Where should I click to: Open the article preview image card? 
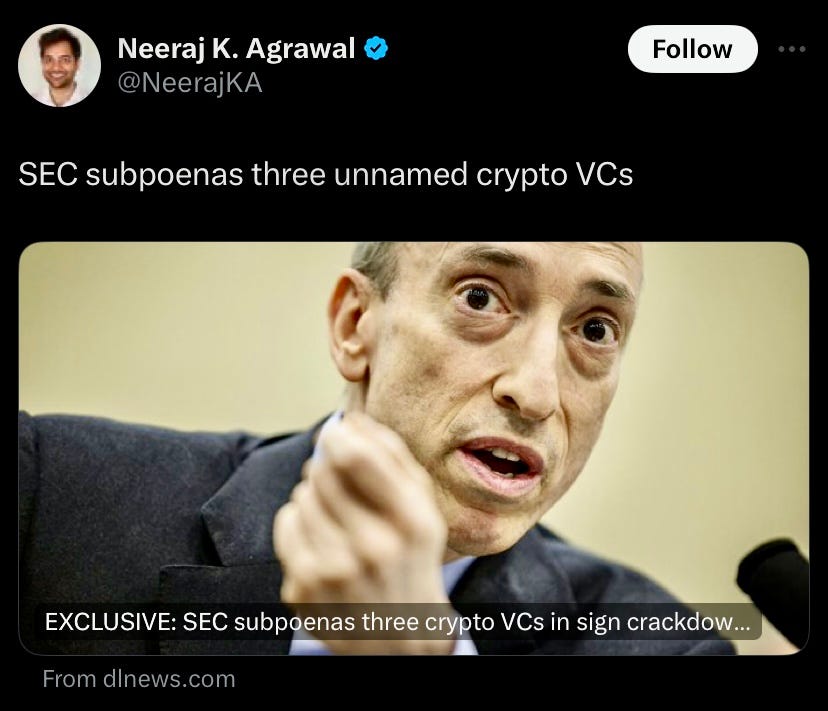tap(414, 448)
